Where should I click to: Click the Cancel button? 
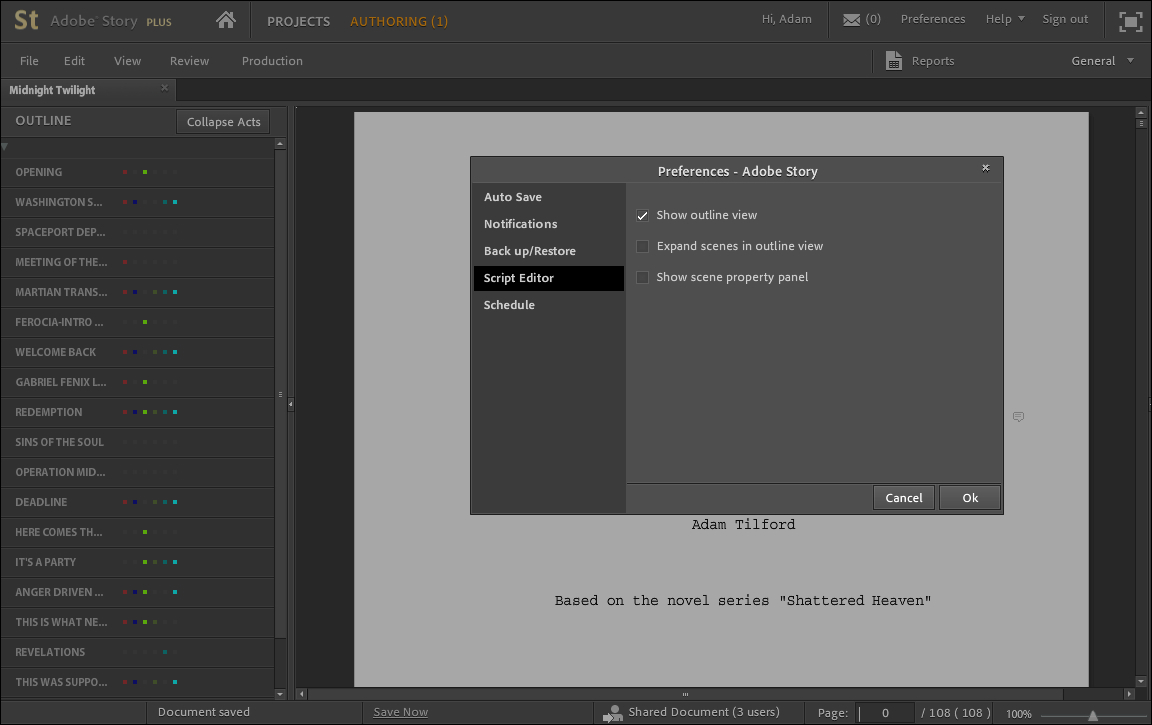pyautogui.click(x=904, y=498)
